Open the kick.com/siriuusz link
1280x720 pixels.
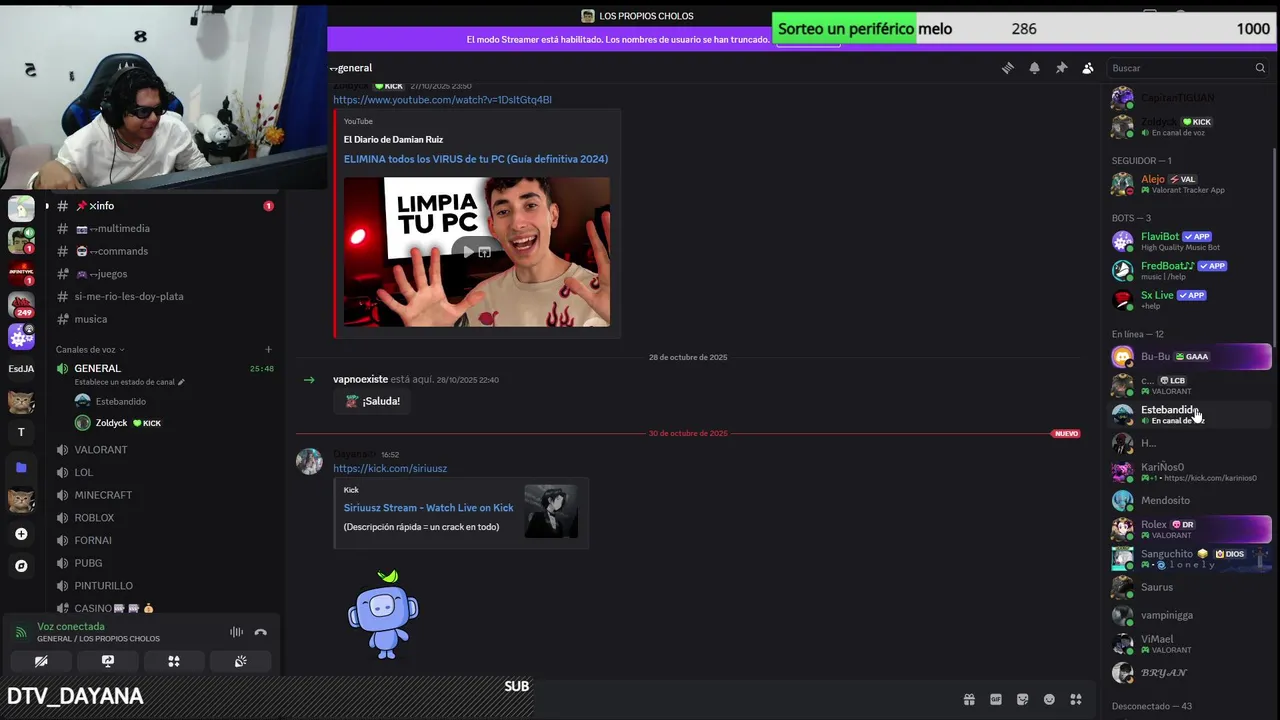390,469
